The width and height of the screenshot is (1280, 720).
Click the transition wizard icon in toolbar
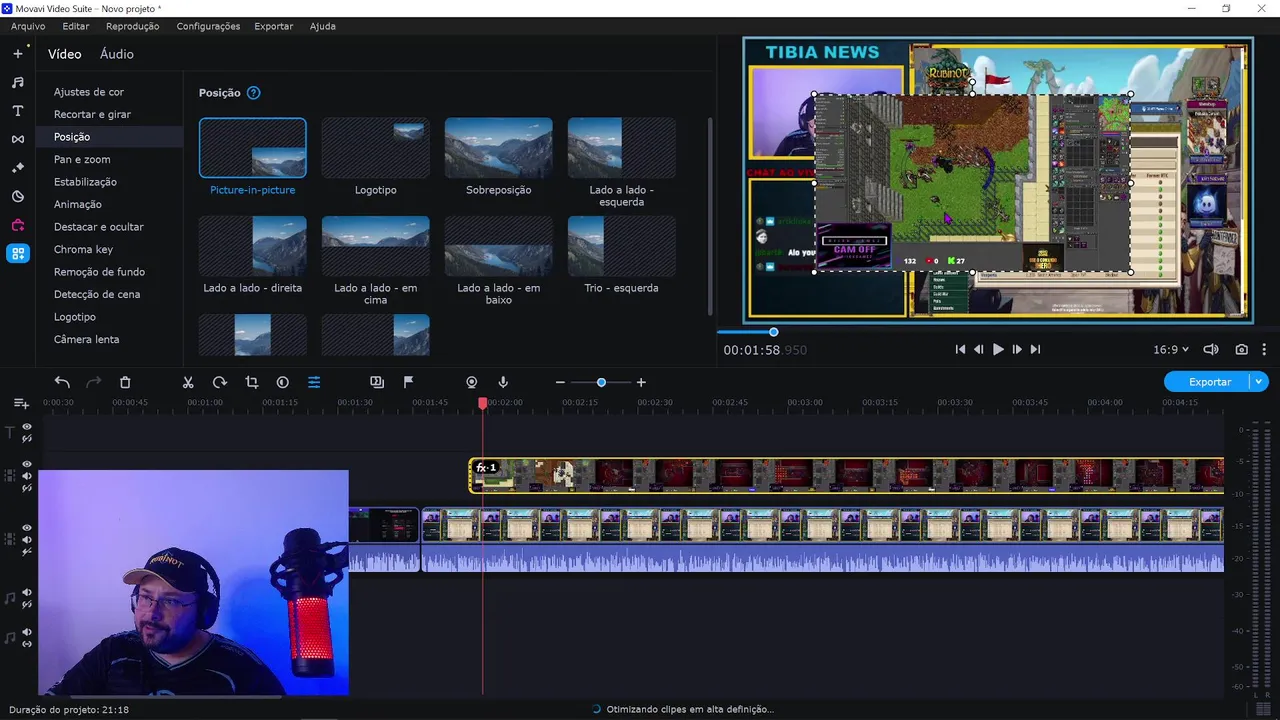click(377, 382)
